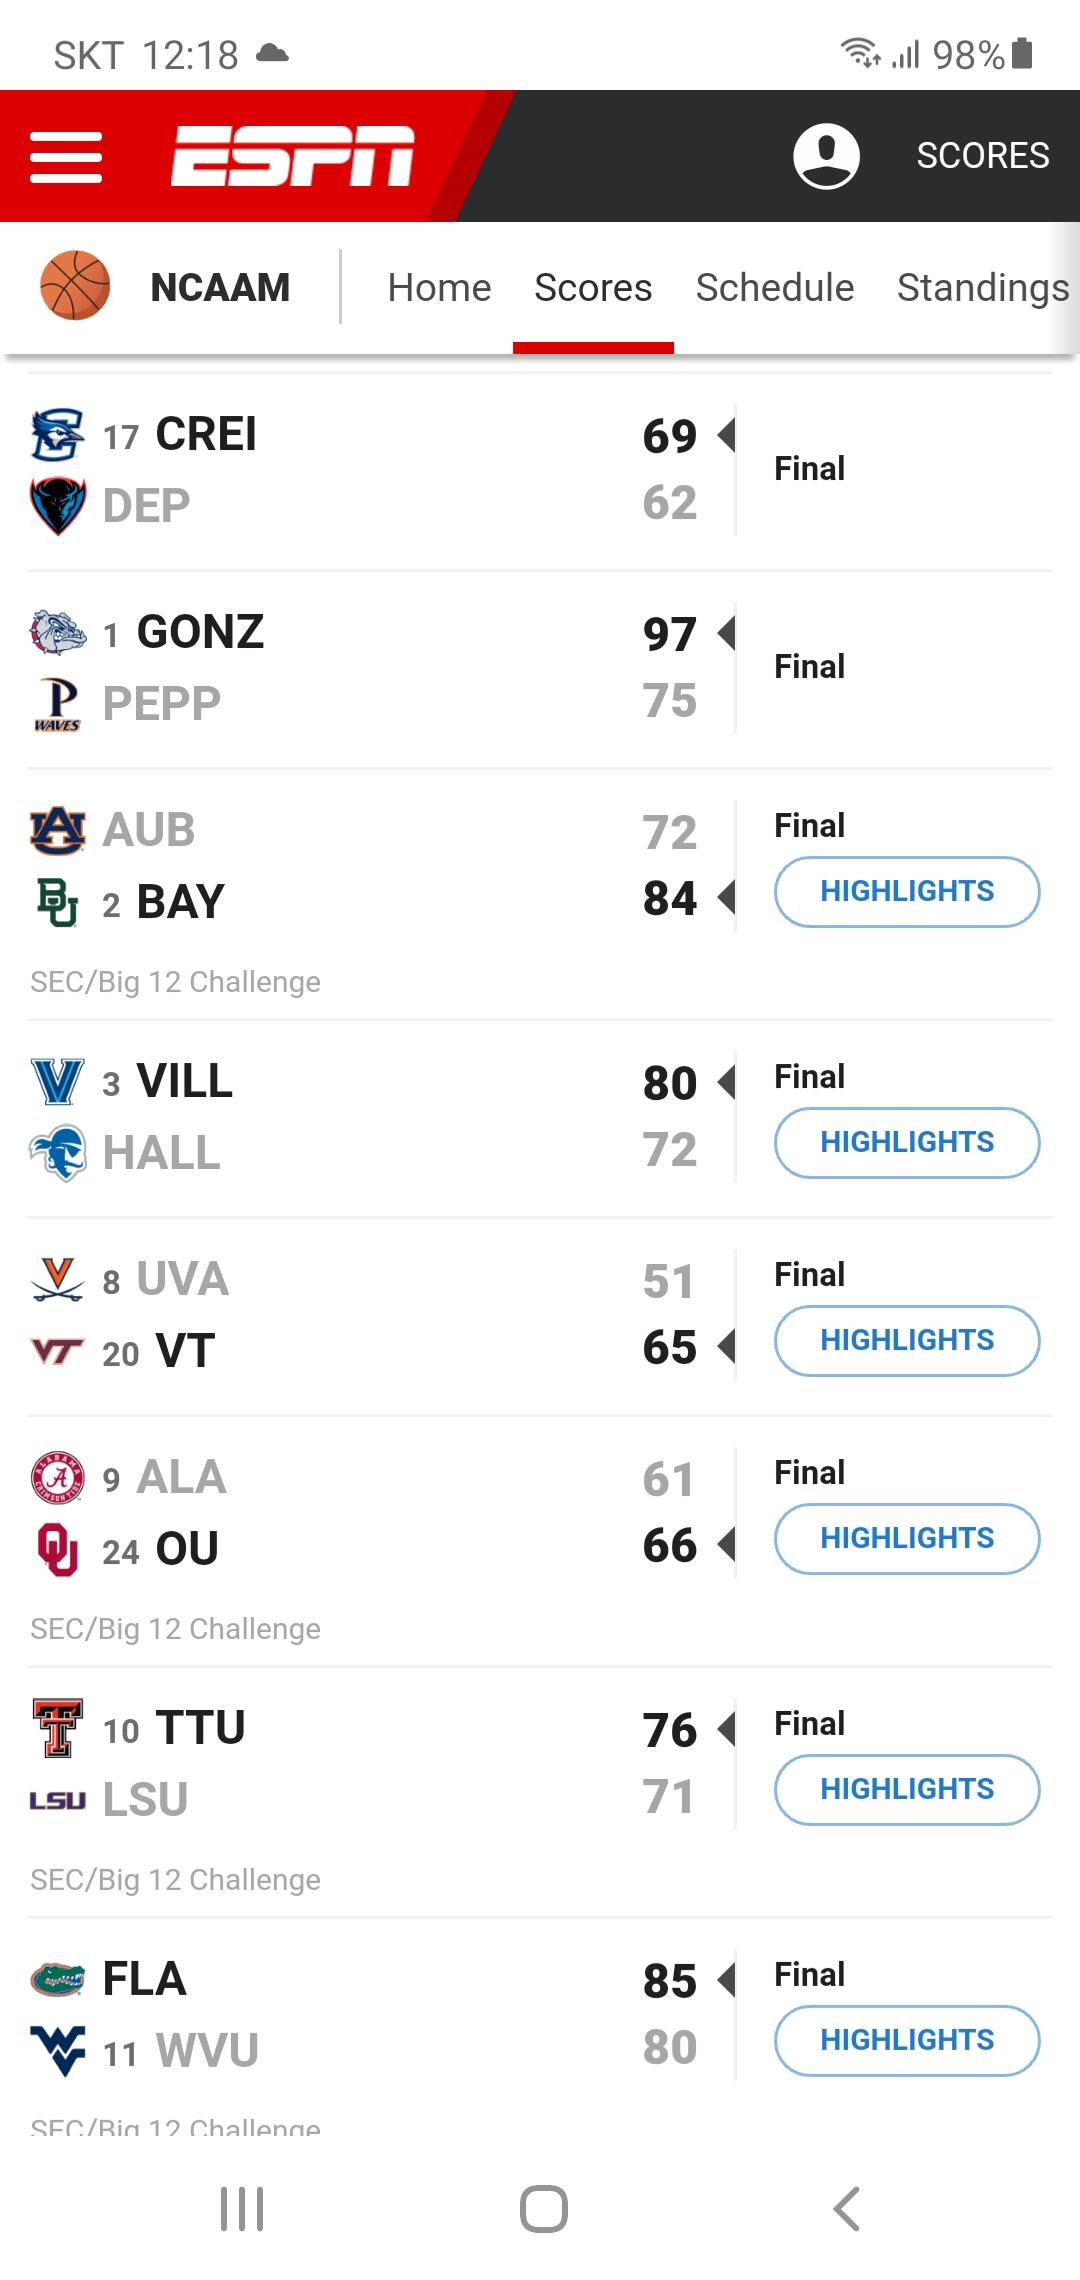The width and height of the screenshot is (1080, 2280).
Task: Tap the NCAAM basketball icon
Action: pos(75,286)
